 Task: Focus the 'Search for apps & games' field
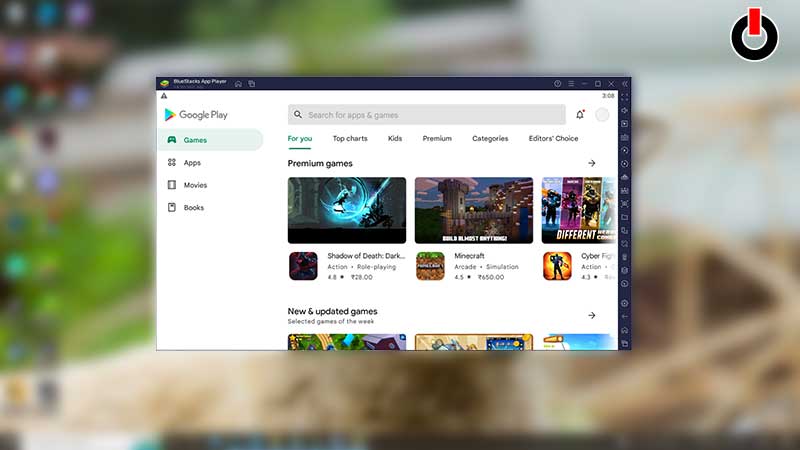(427, 115)
